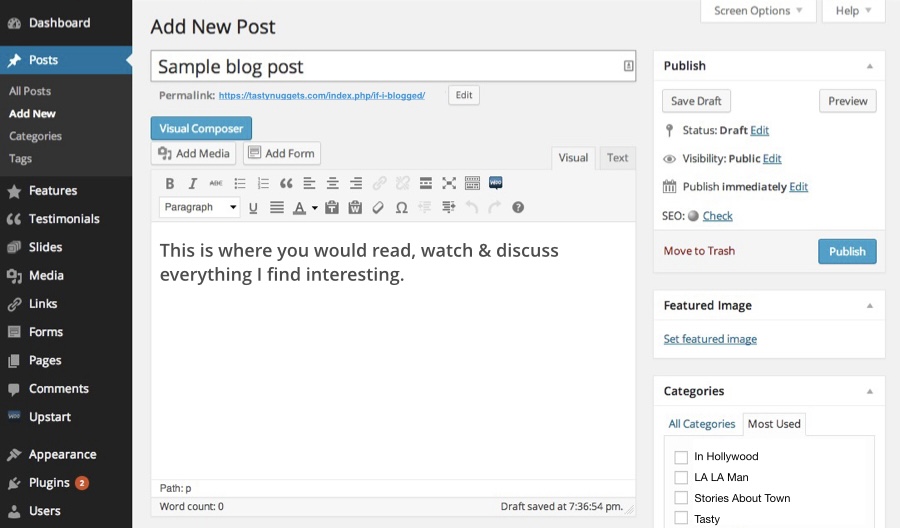Check the Tasty category
900x528 pixels.
[x=681, y=519]
